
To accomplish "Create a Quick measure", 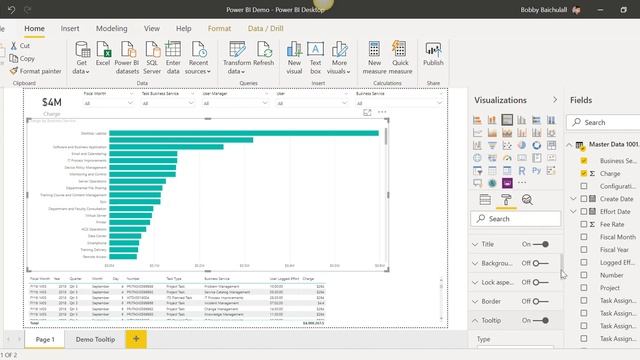I will click(400, 58).
